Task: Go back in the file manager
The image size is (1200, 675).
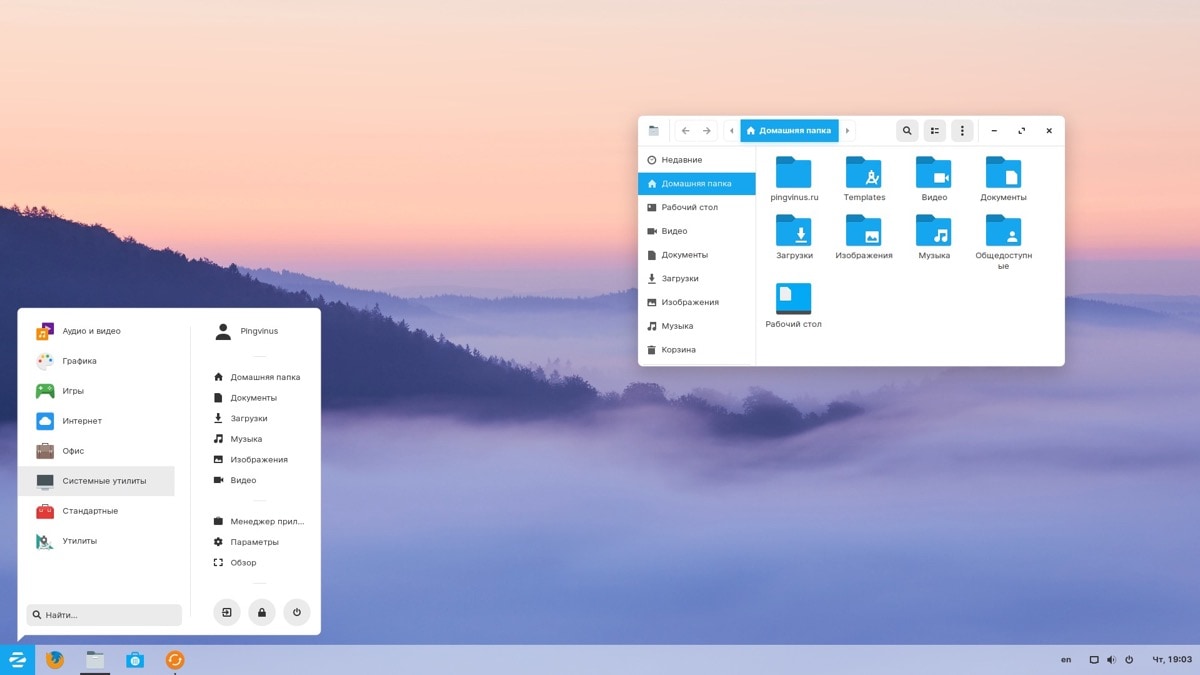Action: pyautogui.click(x=686, y=131)
